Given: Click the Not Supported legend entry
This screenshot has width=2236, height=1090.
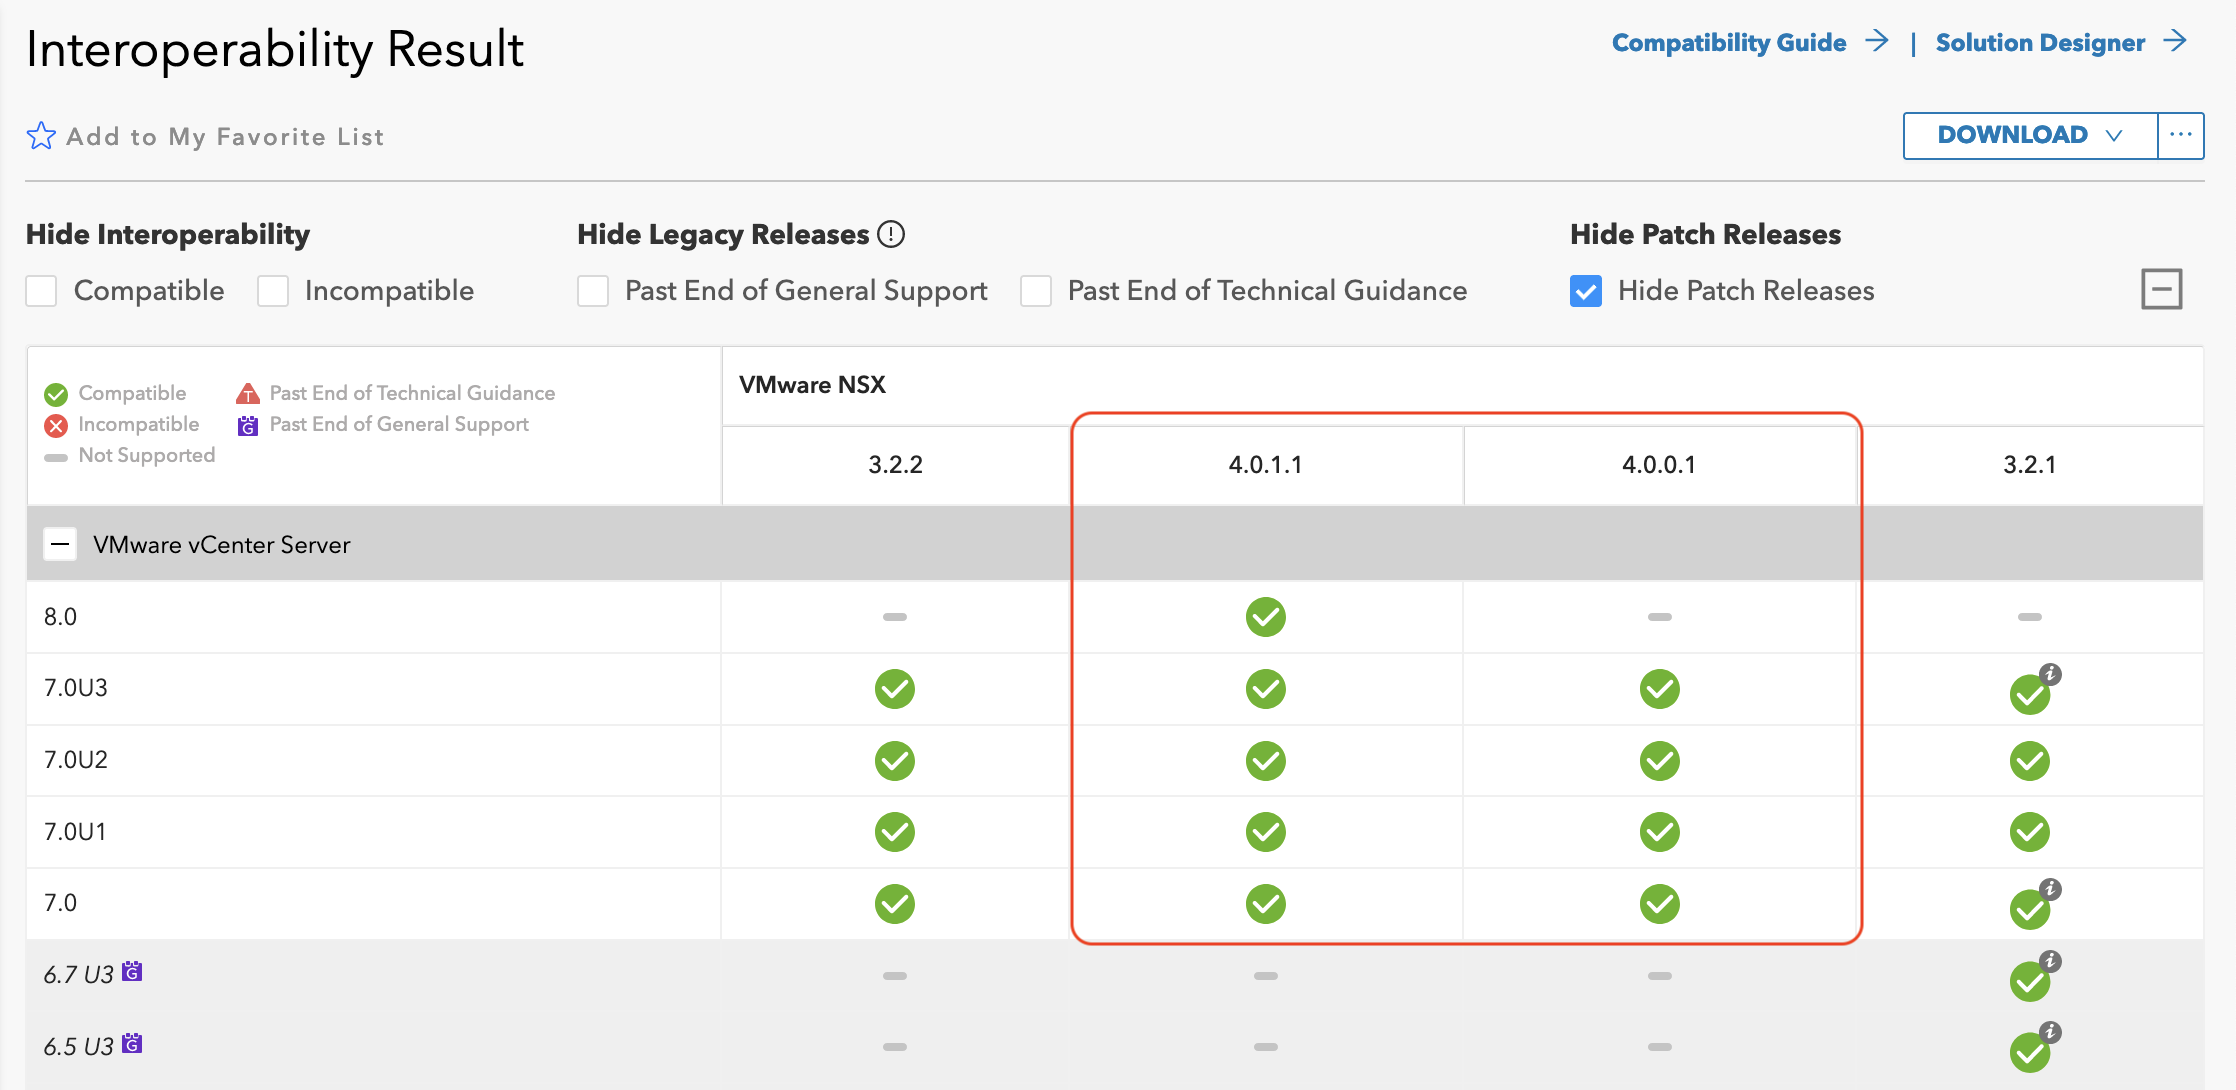Looking at the screenshot, I should [x=130, y=456].
